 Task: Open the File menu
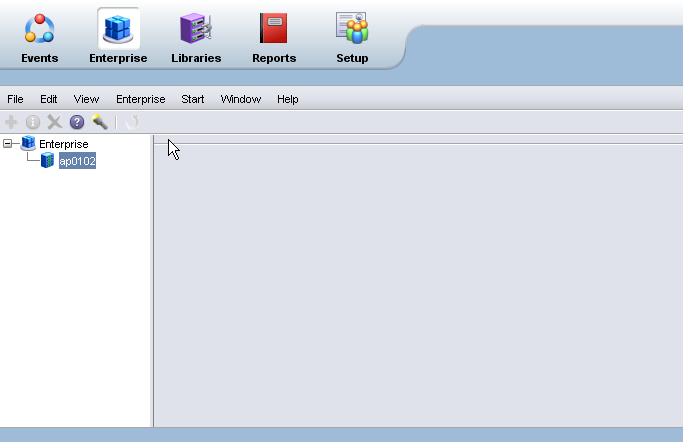(15, 99)
